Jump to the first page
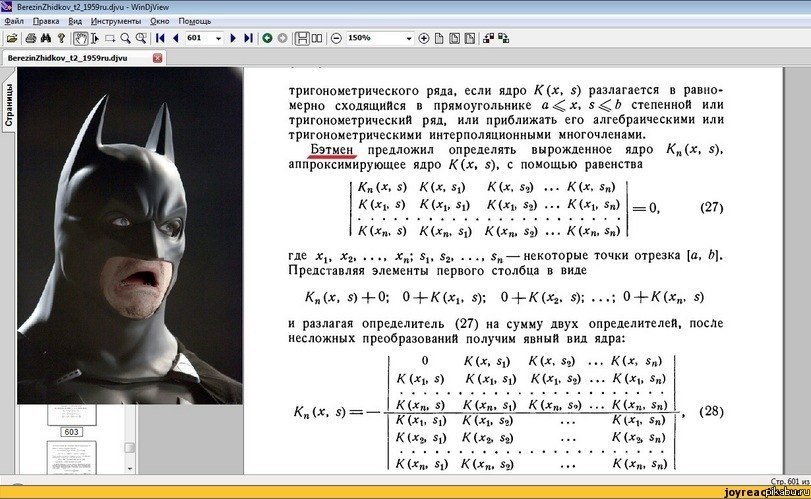This screenshot has width=811, height=499. tap(160, 38)
